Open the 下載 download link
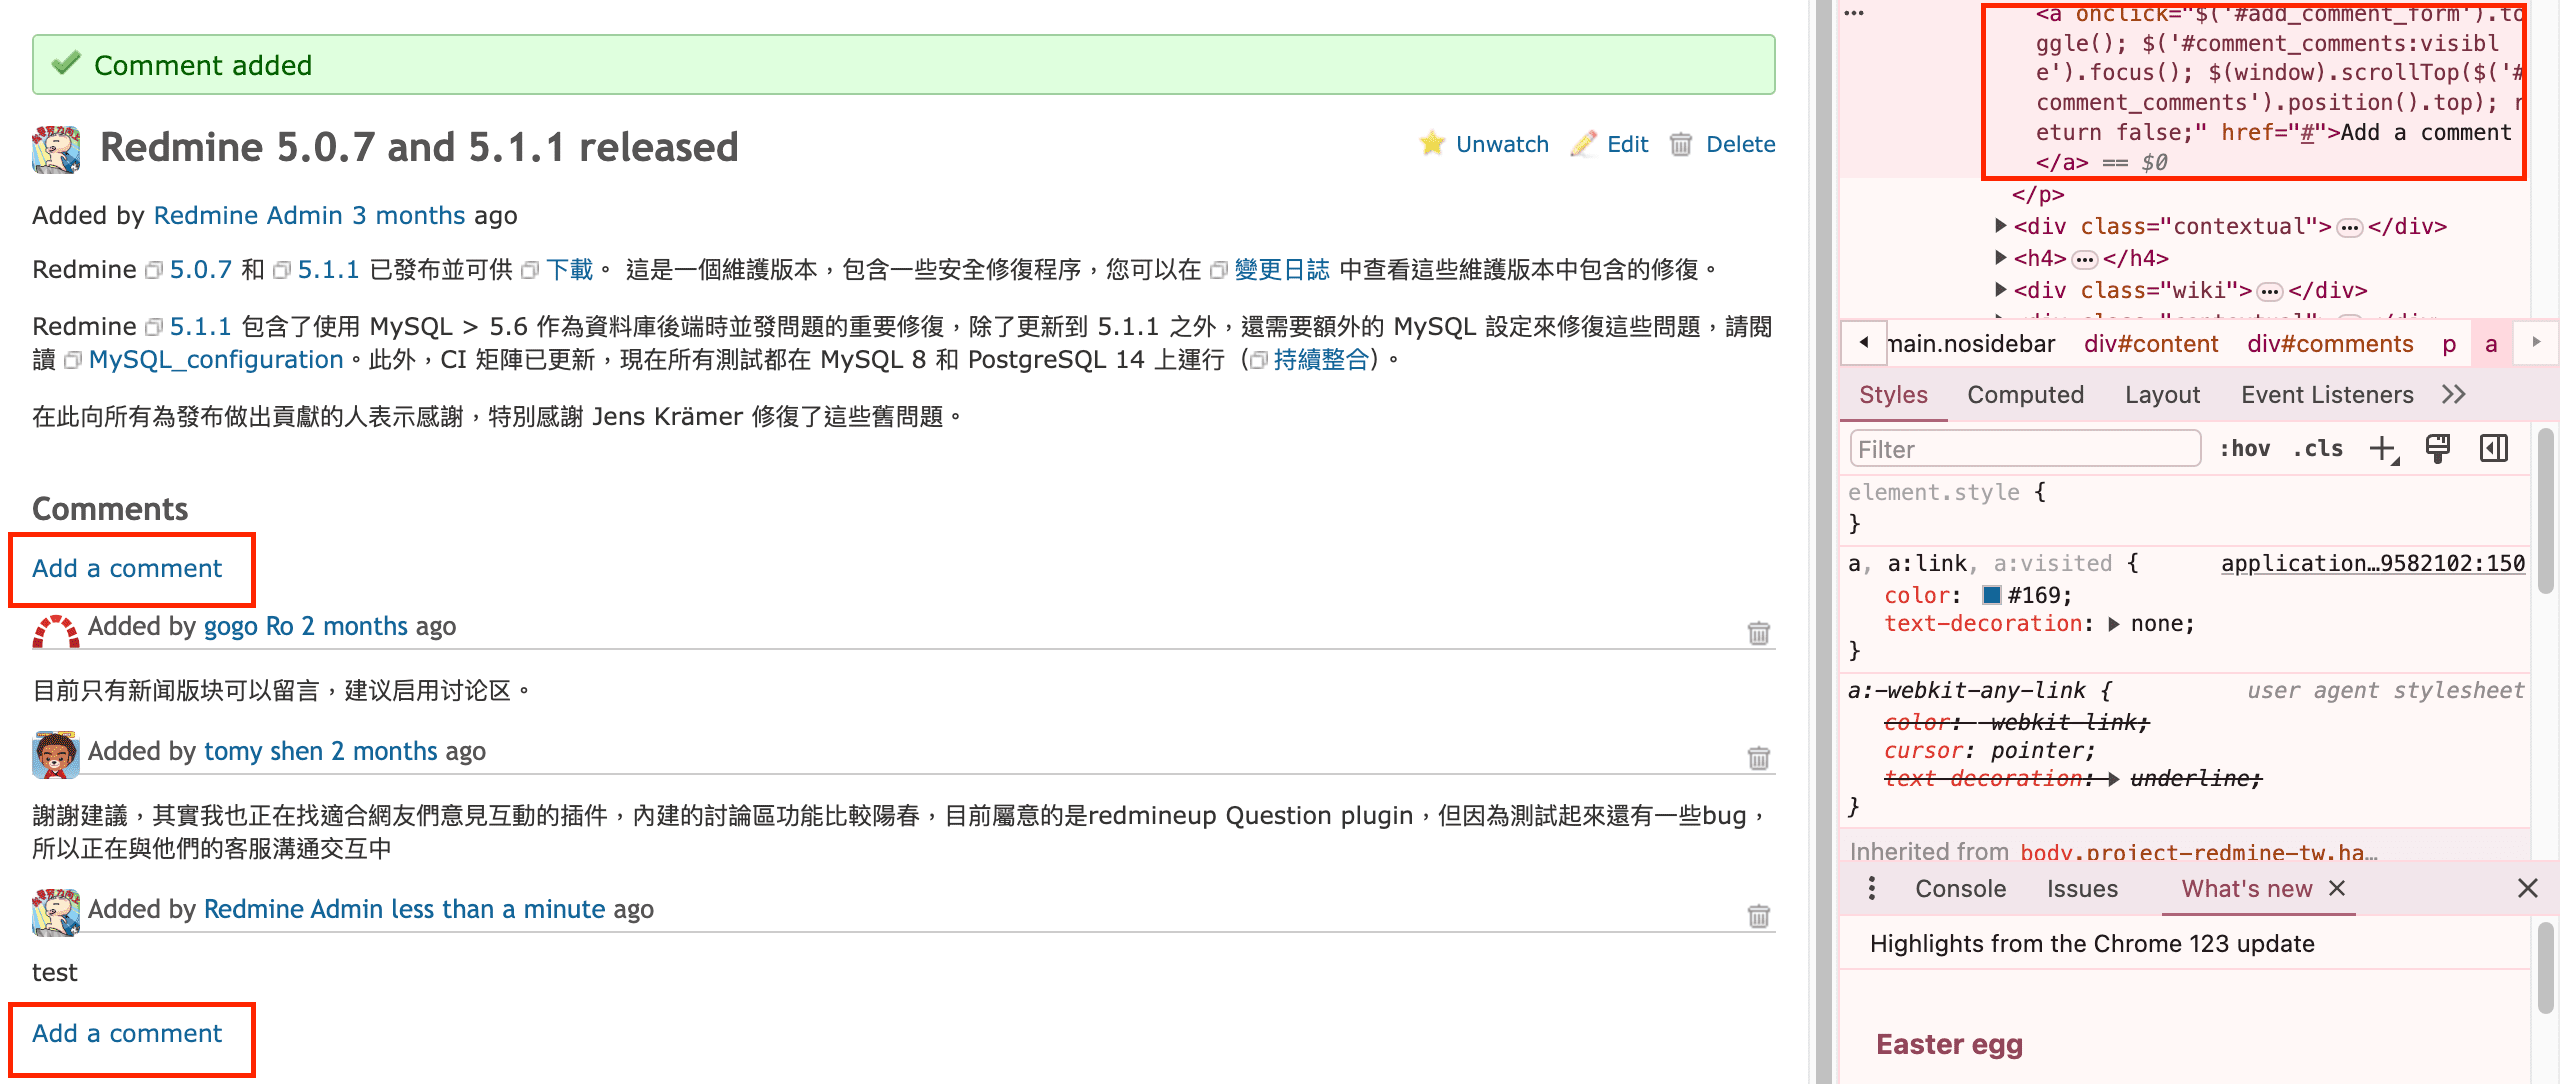 (x=569, y=270)
